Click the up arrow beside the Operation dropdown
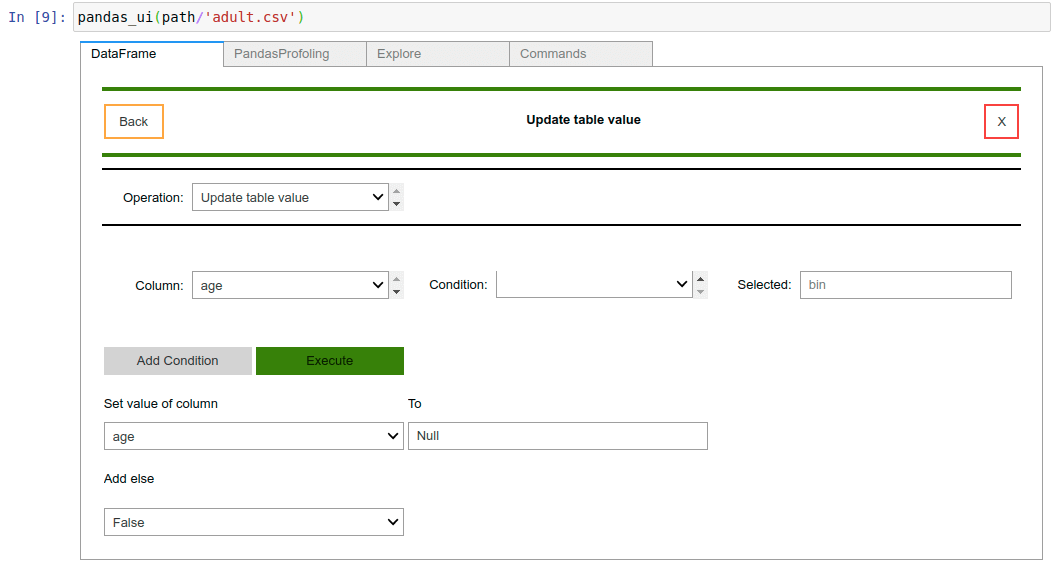Screen dimensions: 1055x568 (397, 191)
